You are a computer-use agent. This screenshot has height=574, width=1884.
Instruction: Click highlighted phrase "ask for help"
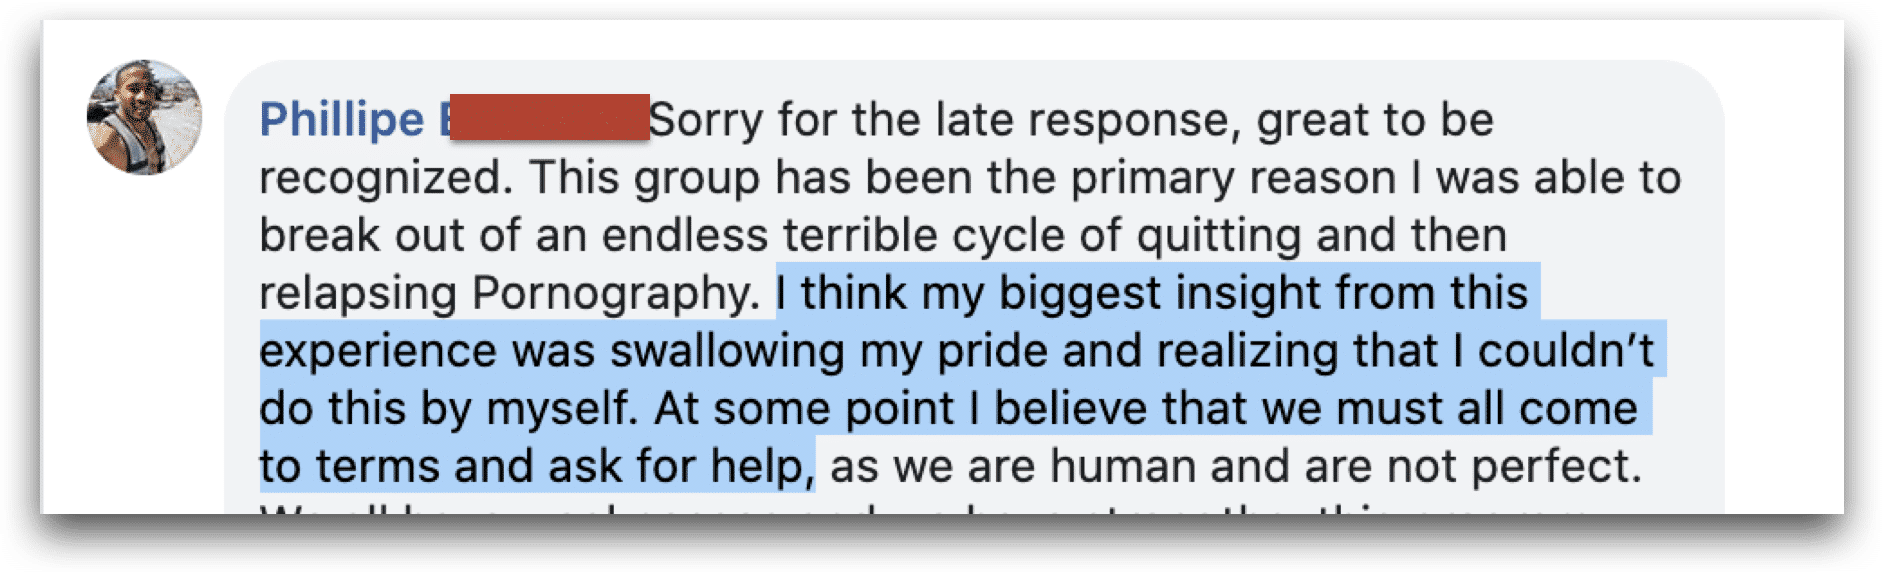(675, 467)
